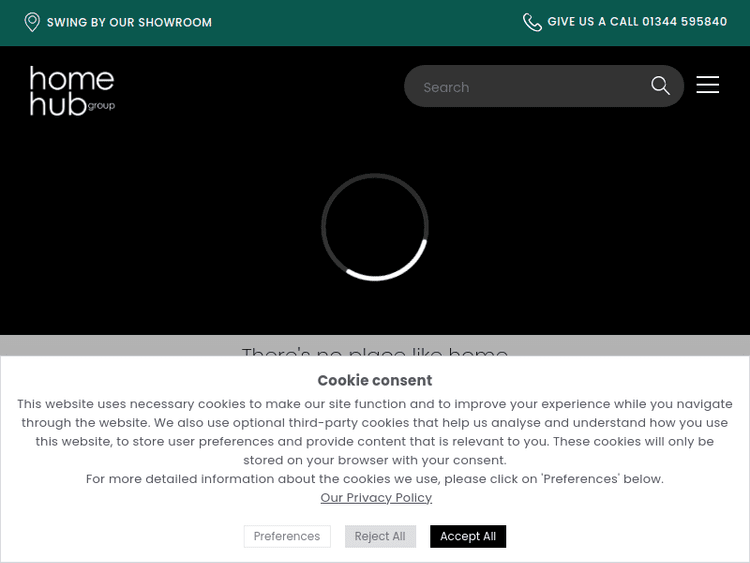
Task: Click the telephone handset icon
Action: point(532,22)
